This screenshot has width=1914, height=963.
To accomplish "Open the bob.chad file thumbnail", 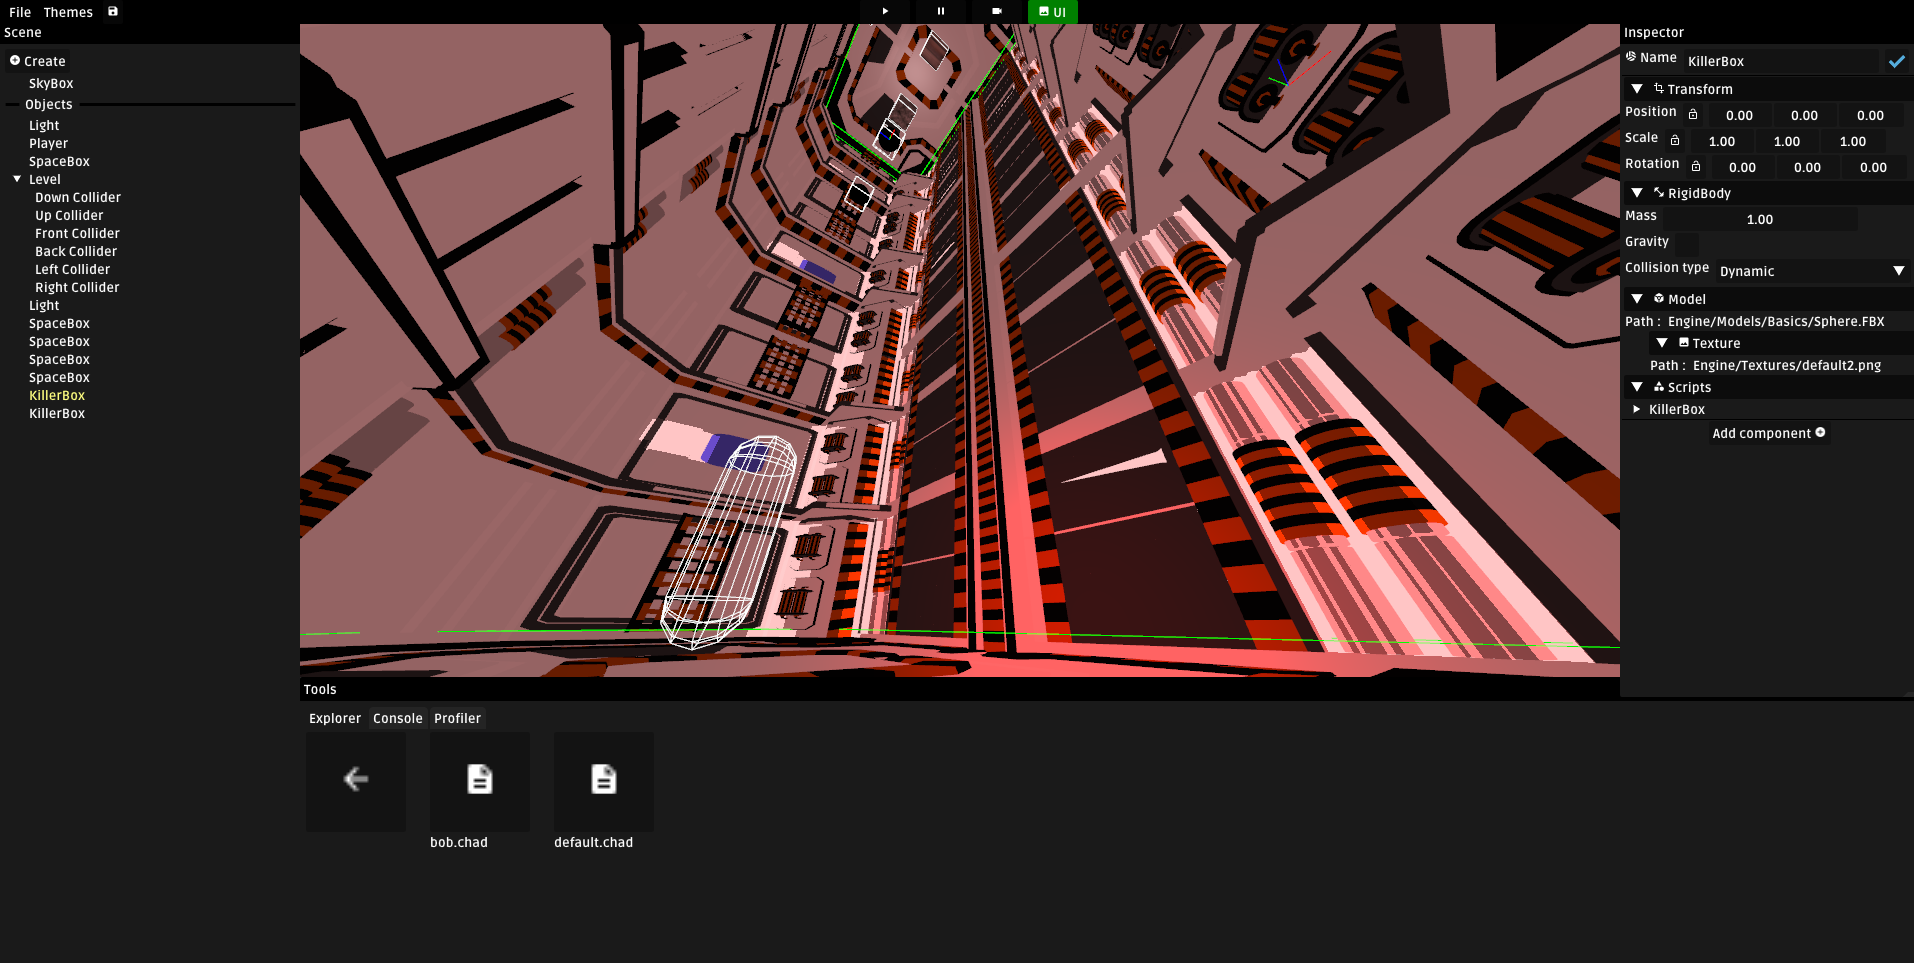I will tap(479, 781).
